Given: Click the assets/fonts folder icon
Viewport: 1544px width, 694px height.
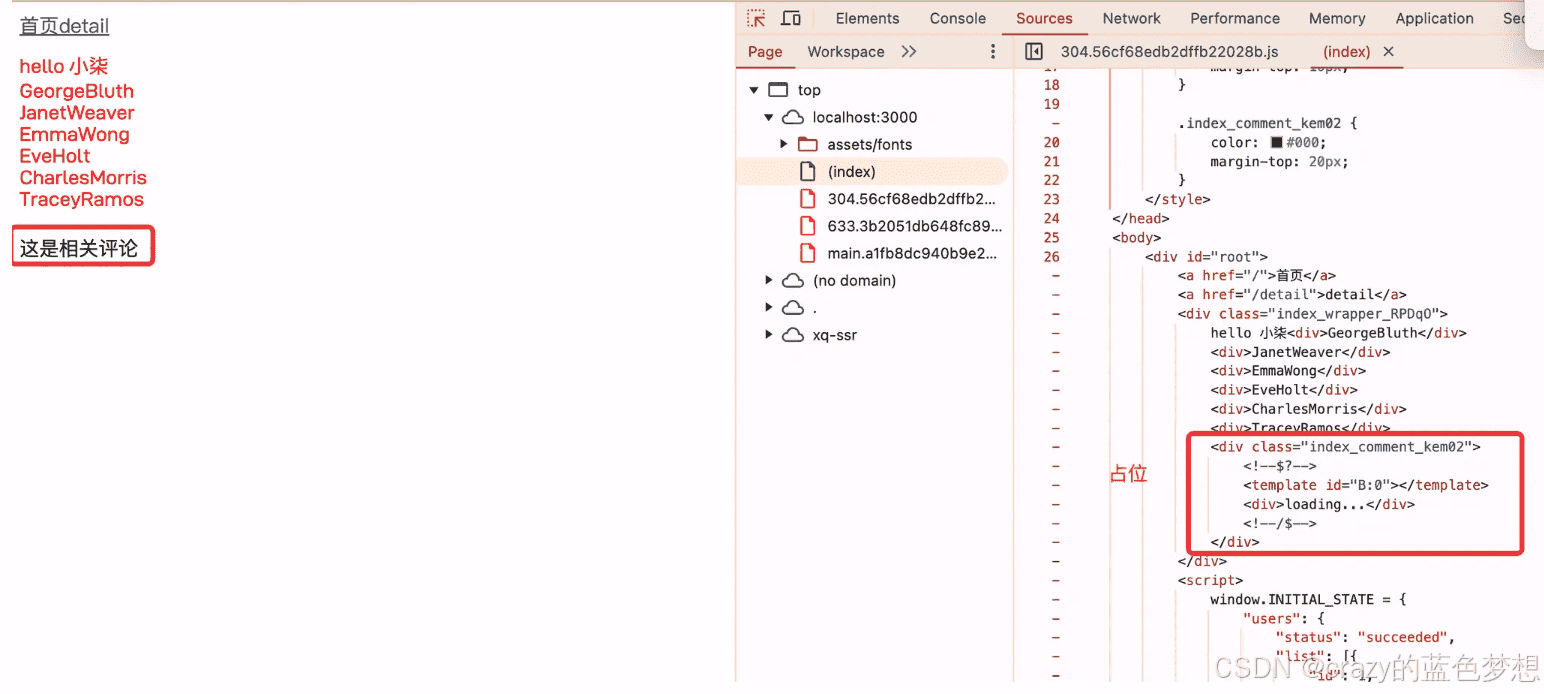Looking at the screenshot, I should [x=808, y=145].
